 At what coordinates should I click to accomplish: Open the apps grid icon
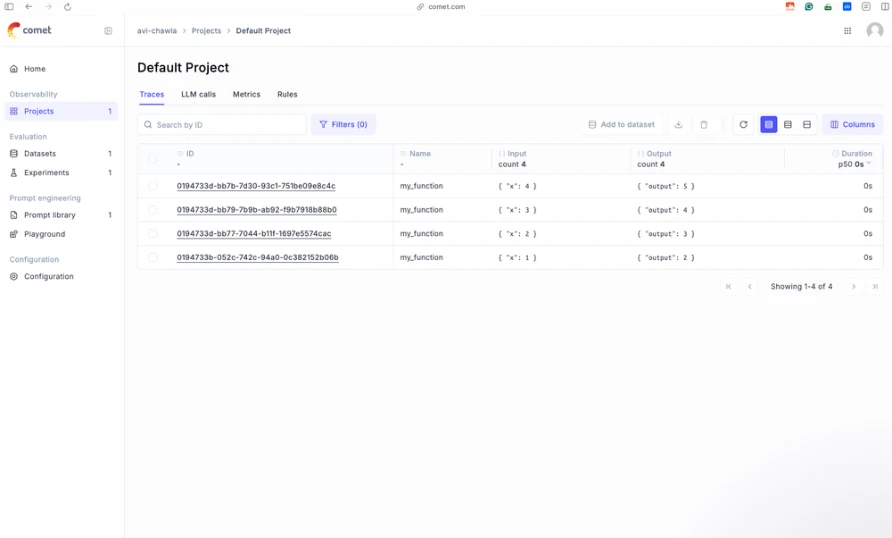[847, 31]
